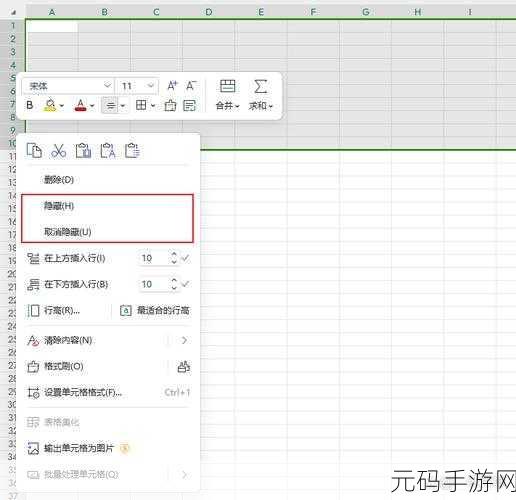This screenshot has width=516, height=500.
Task: Select column G header
Action: click(366, 12)
